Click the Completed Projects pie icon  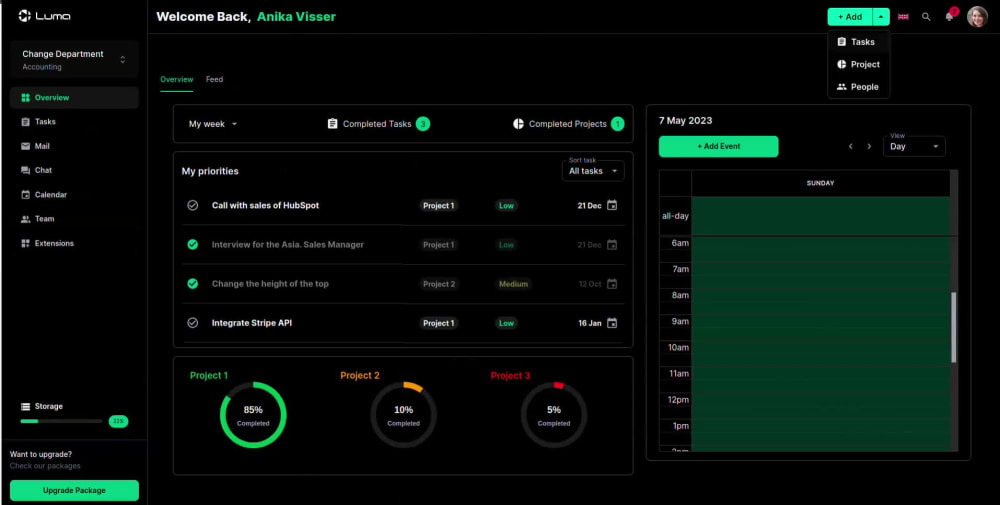pos(518,124)
